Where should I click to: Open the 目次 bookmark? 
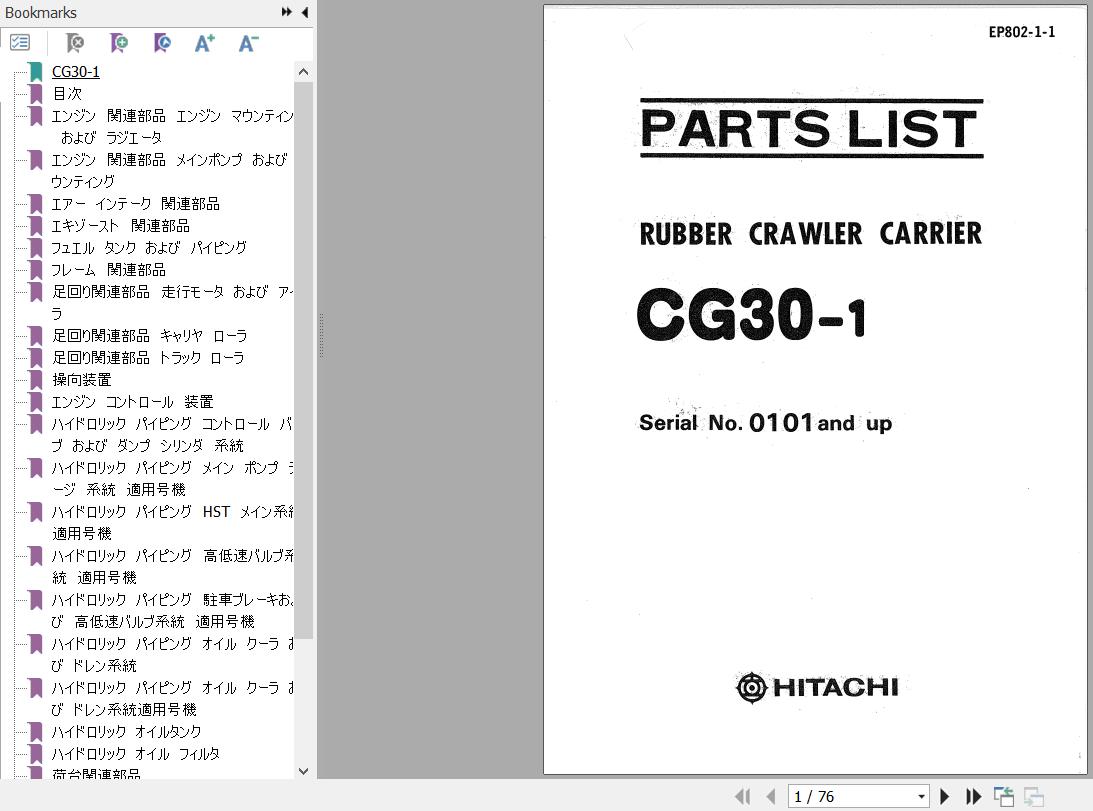point(68,93)
